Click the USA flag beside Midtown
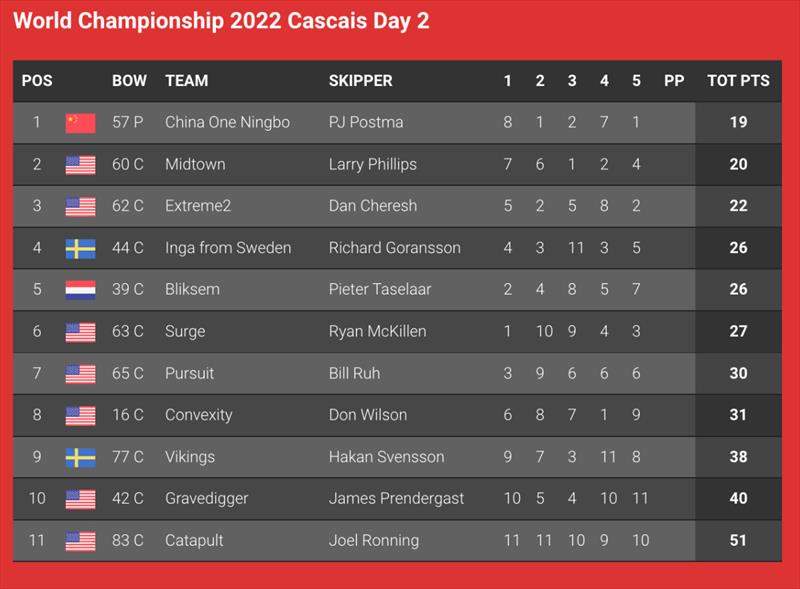 point(80,165)
